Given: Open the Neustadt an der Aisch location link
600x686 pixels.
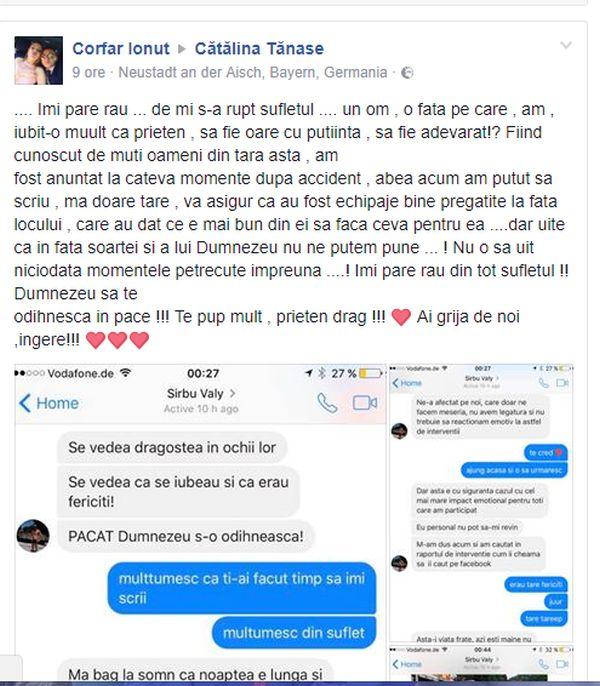Looking at the screenshot, I should tap(253, 72).
